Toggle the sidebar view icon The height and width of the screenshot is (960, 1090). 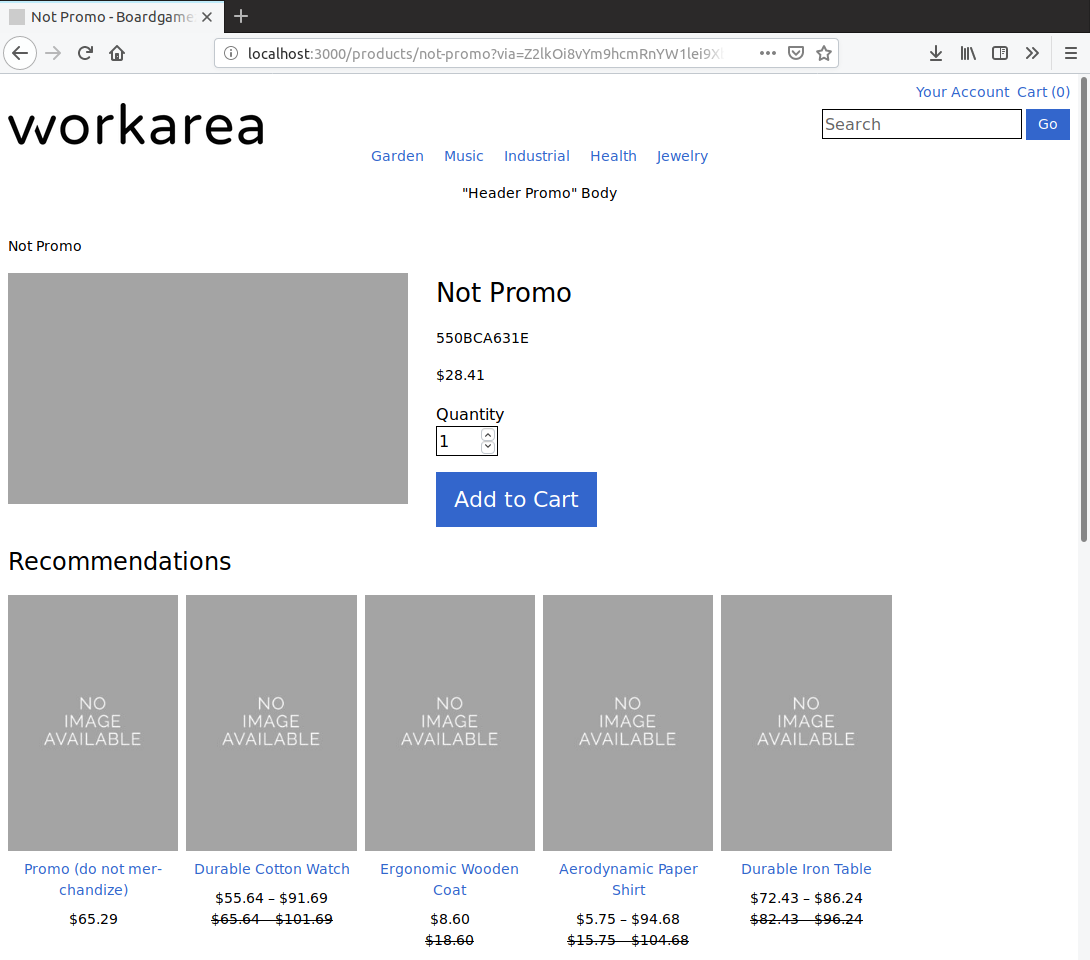pos(1000,54)
